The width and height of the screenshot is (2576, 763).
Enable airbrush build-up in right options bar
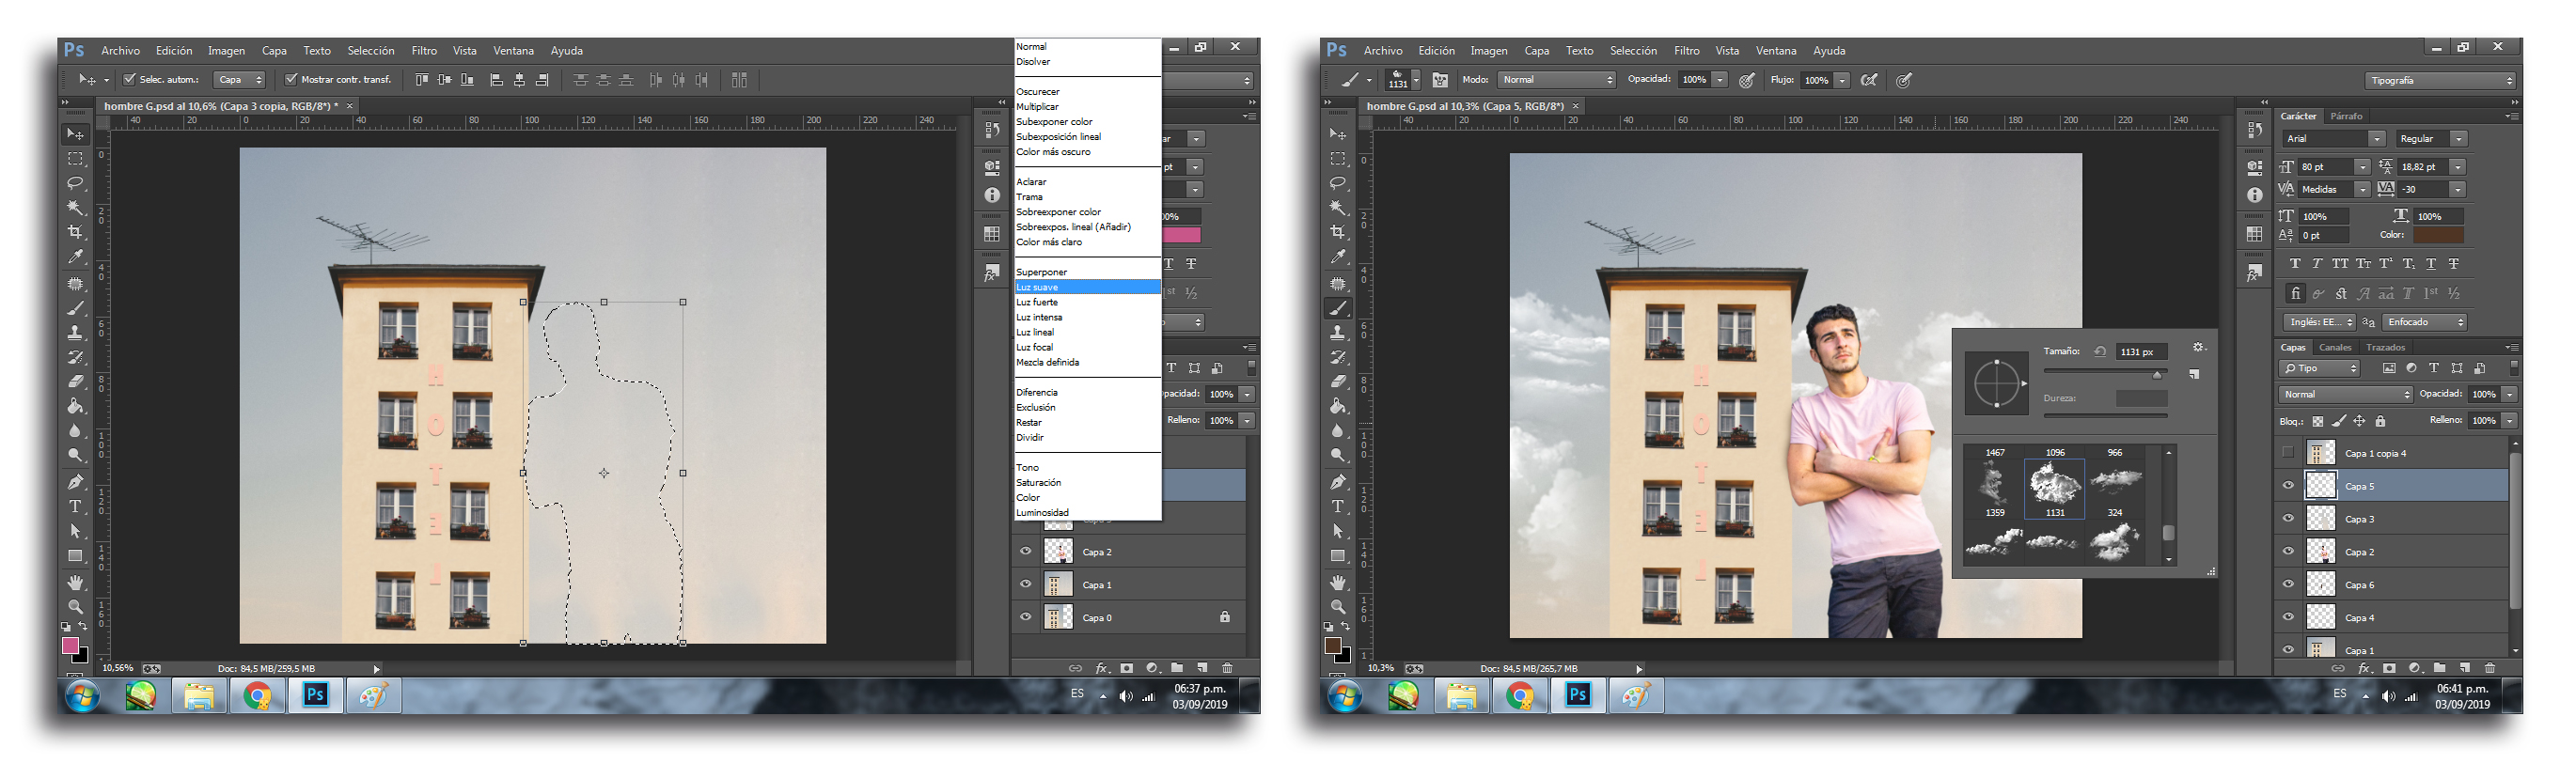coord(1868,80)
